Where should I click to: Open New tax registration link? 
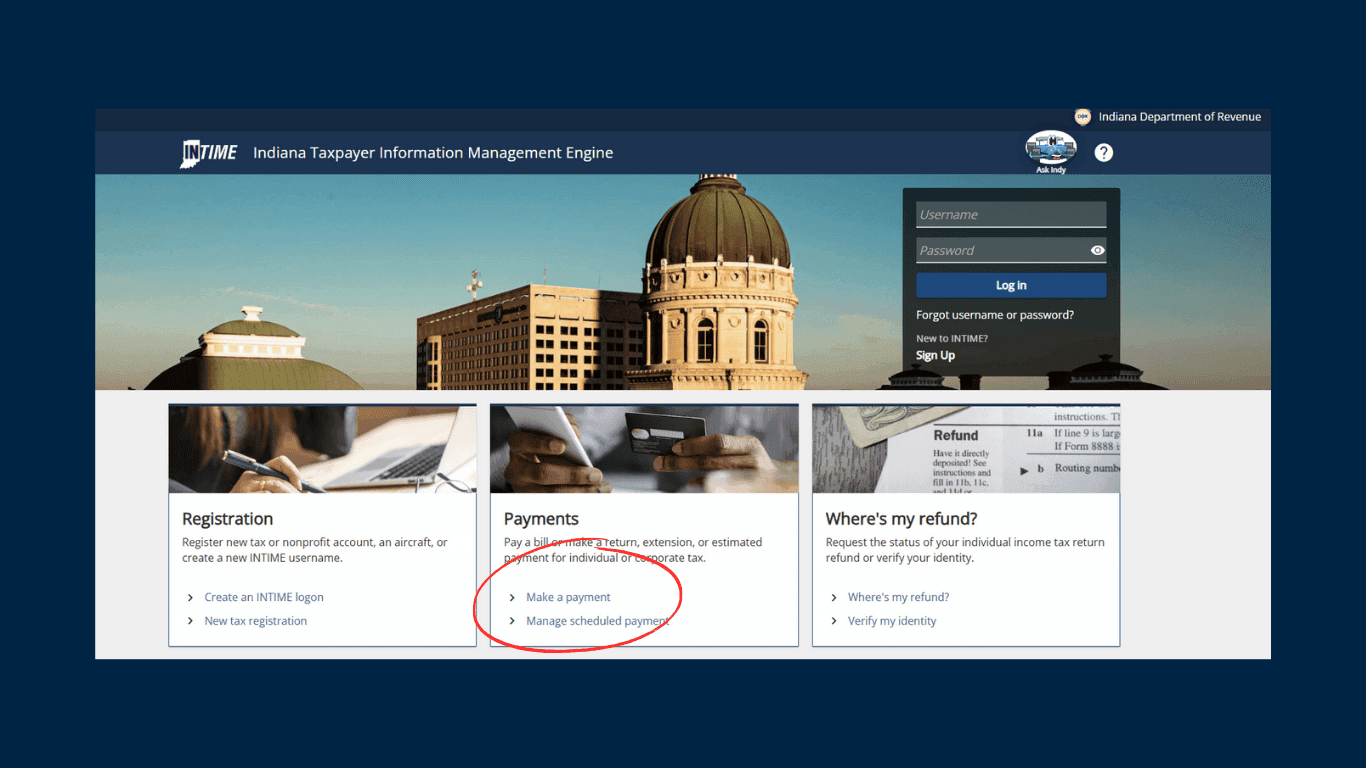coord(255,621)
